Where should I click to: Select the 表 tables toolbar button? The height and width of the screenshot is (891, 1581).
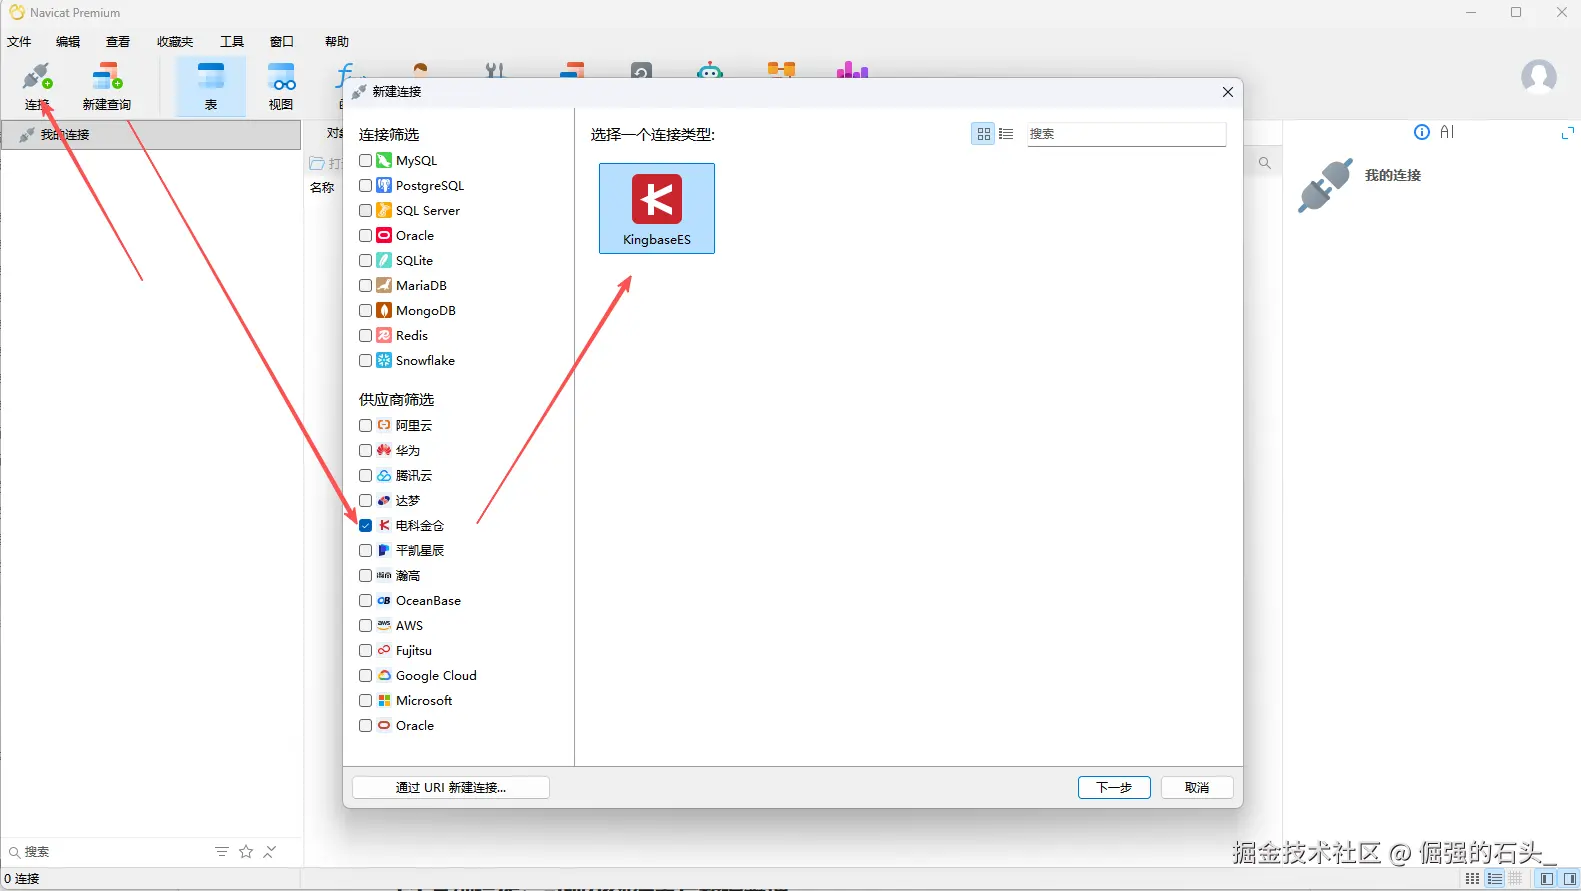click(x=211, y=86)
